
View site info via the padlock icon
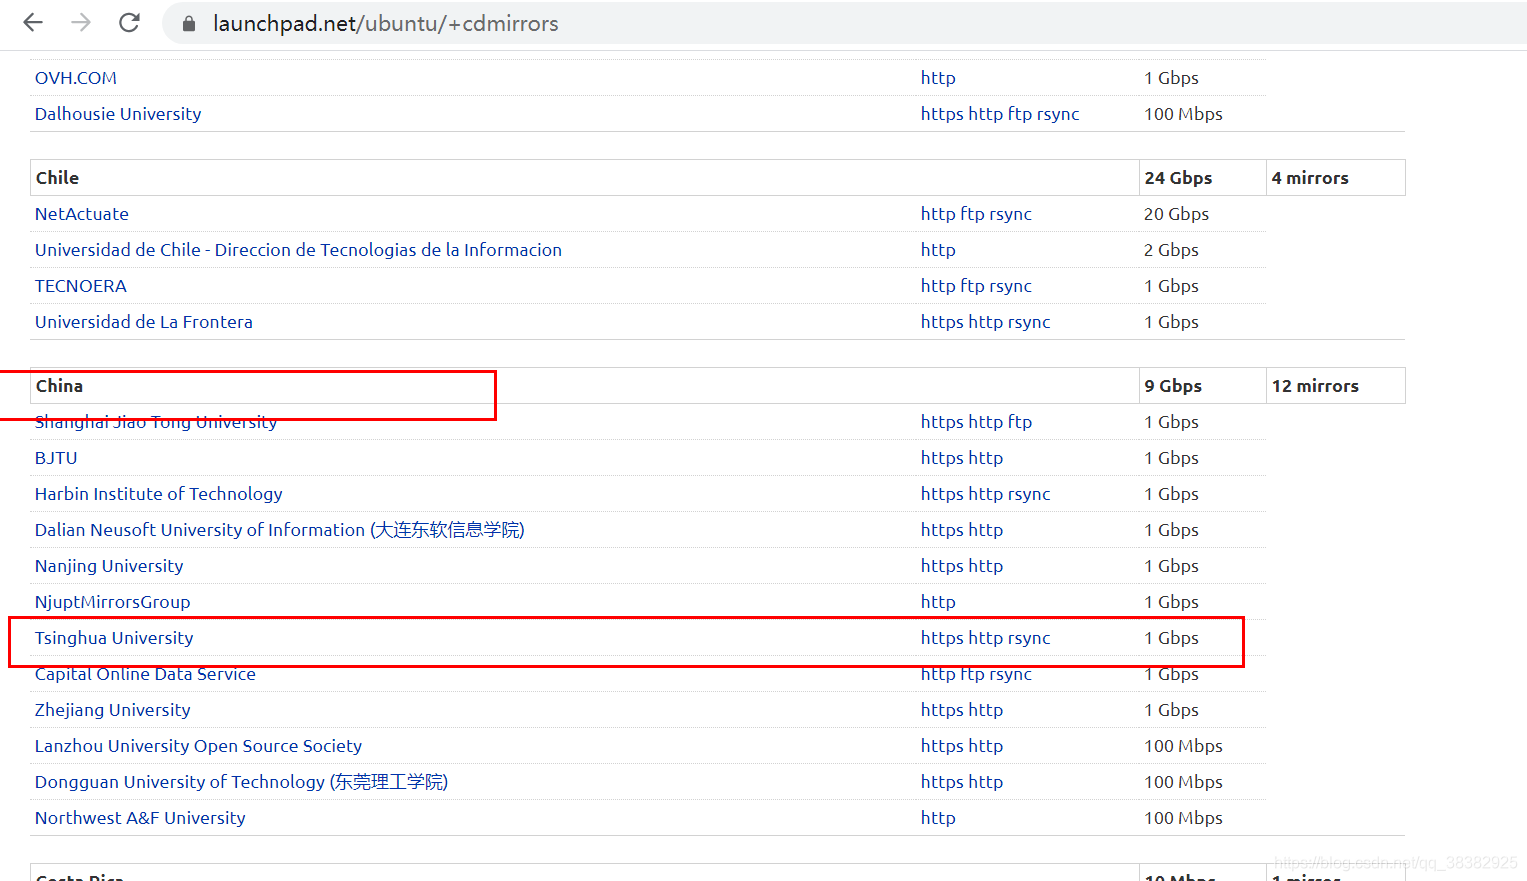point(188,23)
